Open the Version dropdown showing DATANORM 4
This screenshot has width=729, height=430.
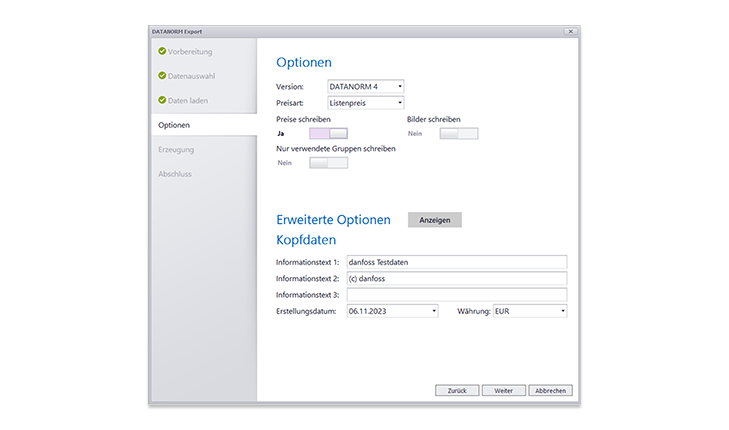tap(365, 86)
